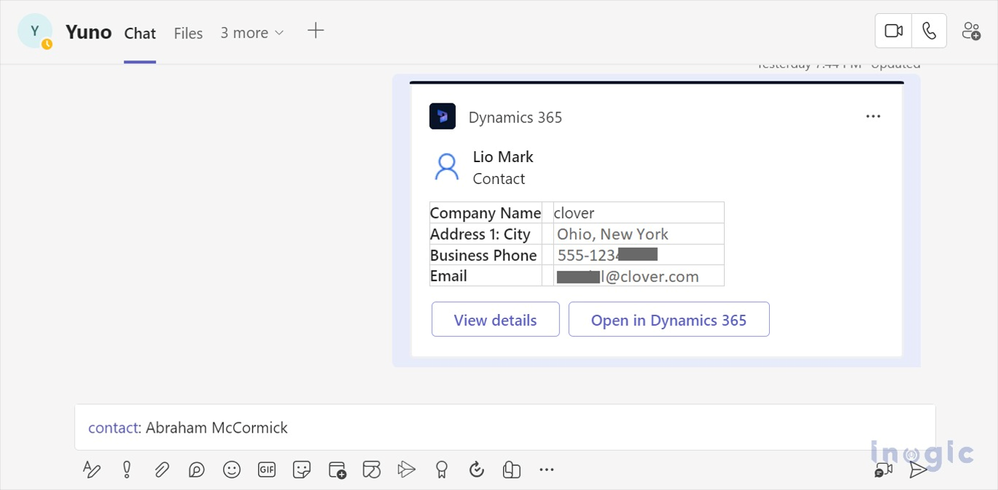Click the Dynamics 365 app logo

[442, 116]
